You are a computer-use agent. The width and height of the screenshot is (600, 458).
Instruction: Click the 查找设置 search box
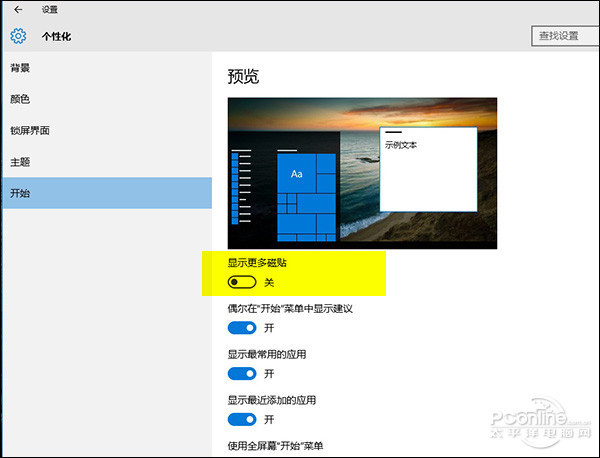pos(565,36)
